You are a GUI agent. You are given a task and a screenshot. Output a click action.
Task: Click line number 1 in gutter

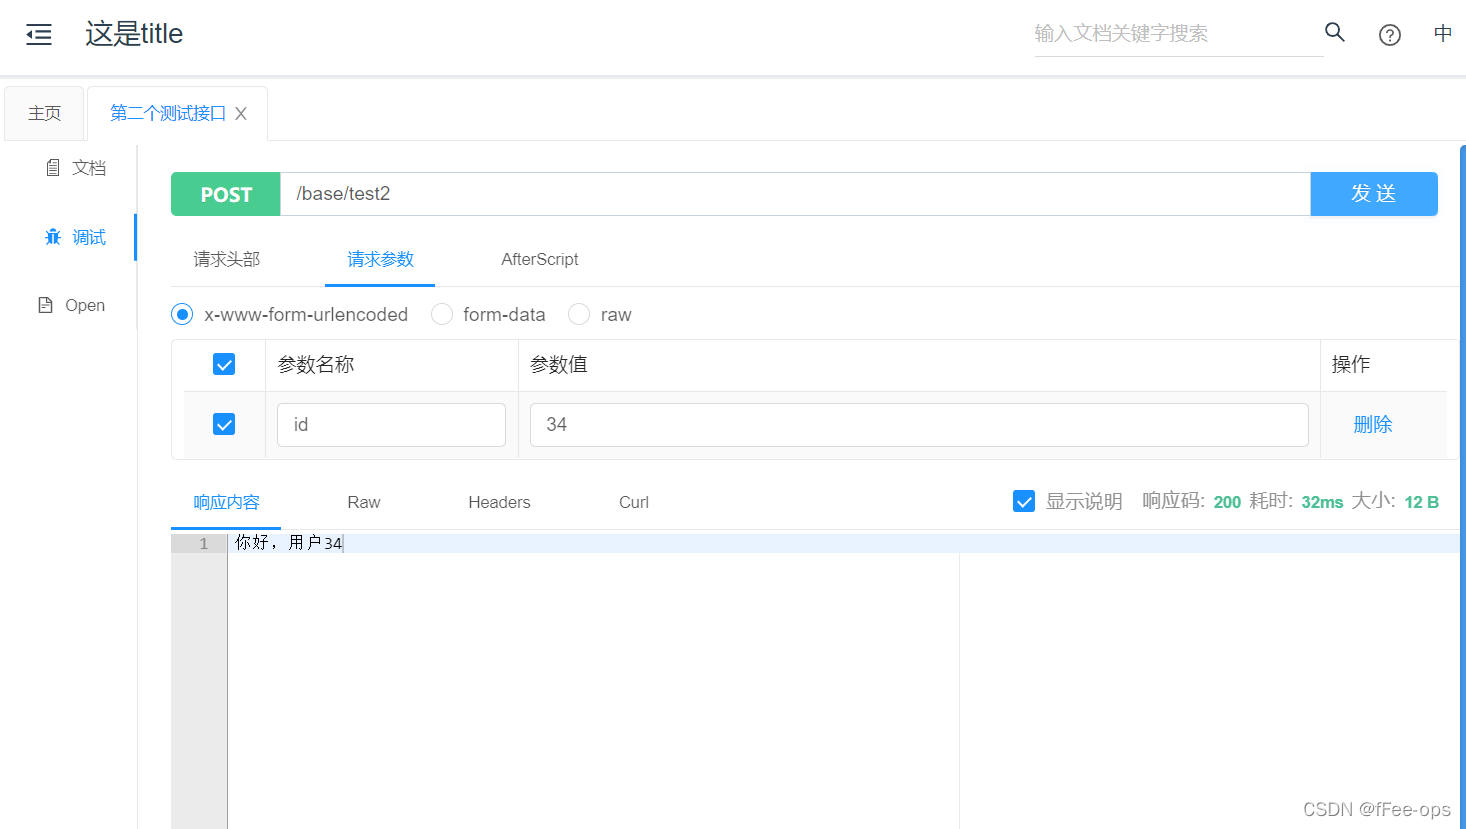pyautogui.click(x=203, y=543)
